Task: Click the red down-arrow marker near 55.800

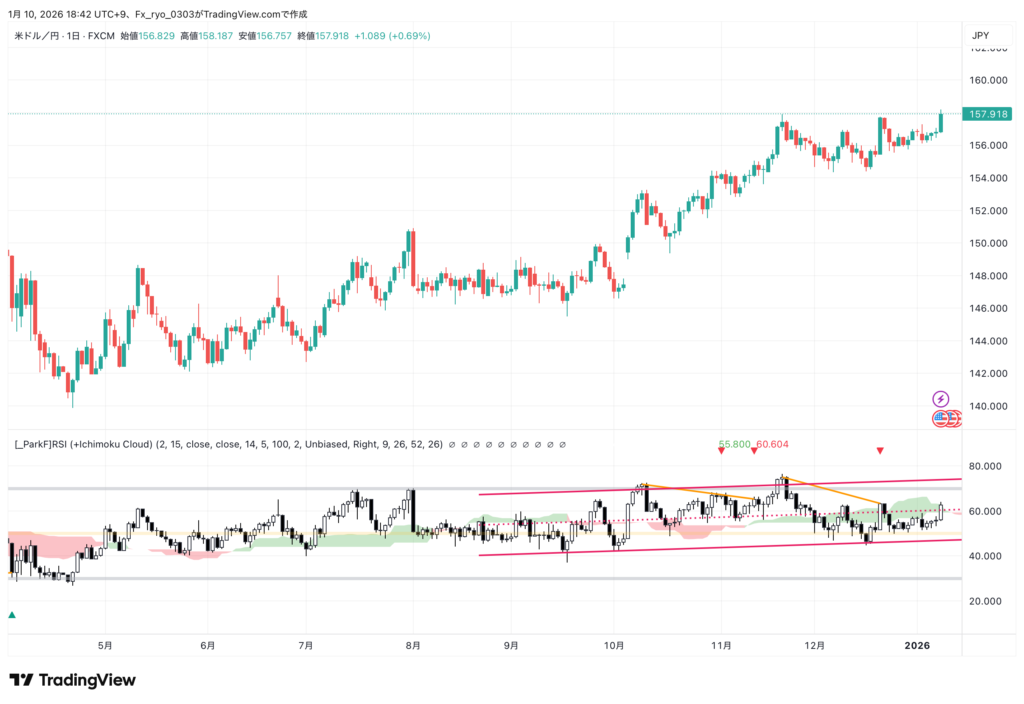Action: tap(721, 451)
